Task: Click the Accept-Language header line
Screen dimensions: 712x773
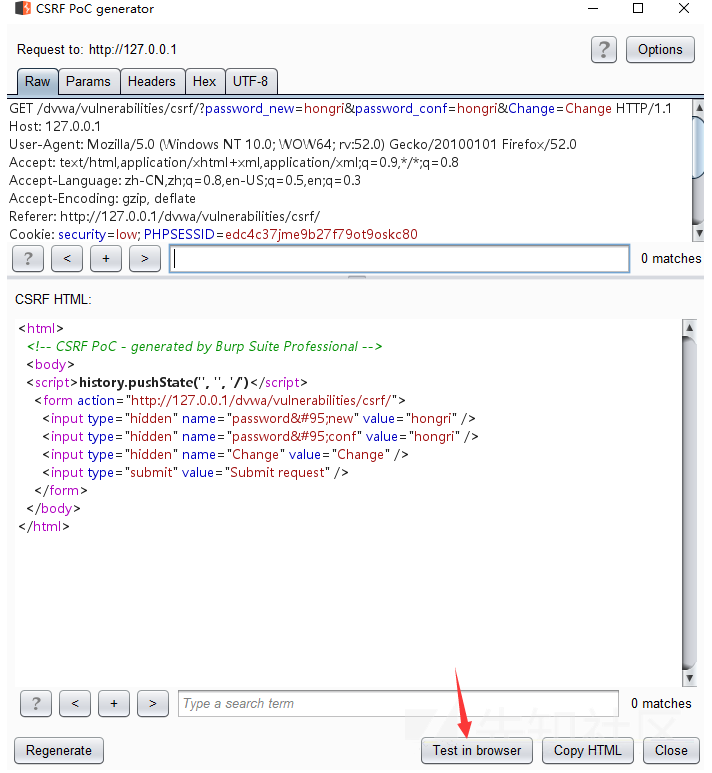Action: coord(185,180)
